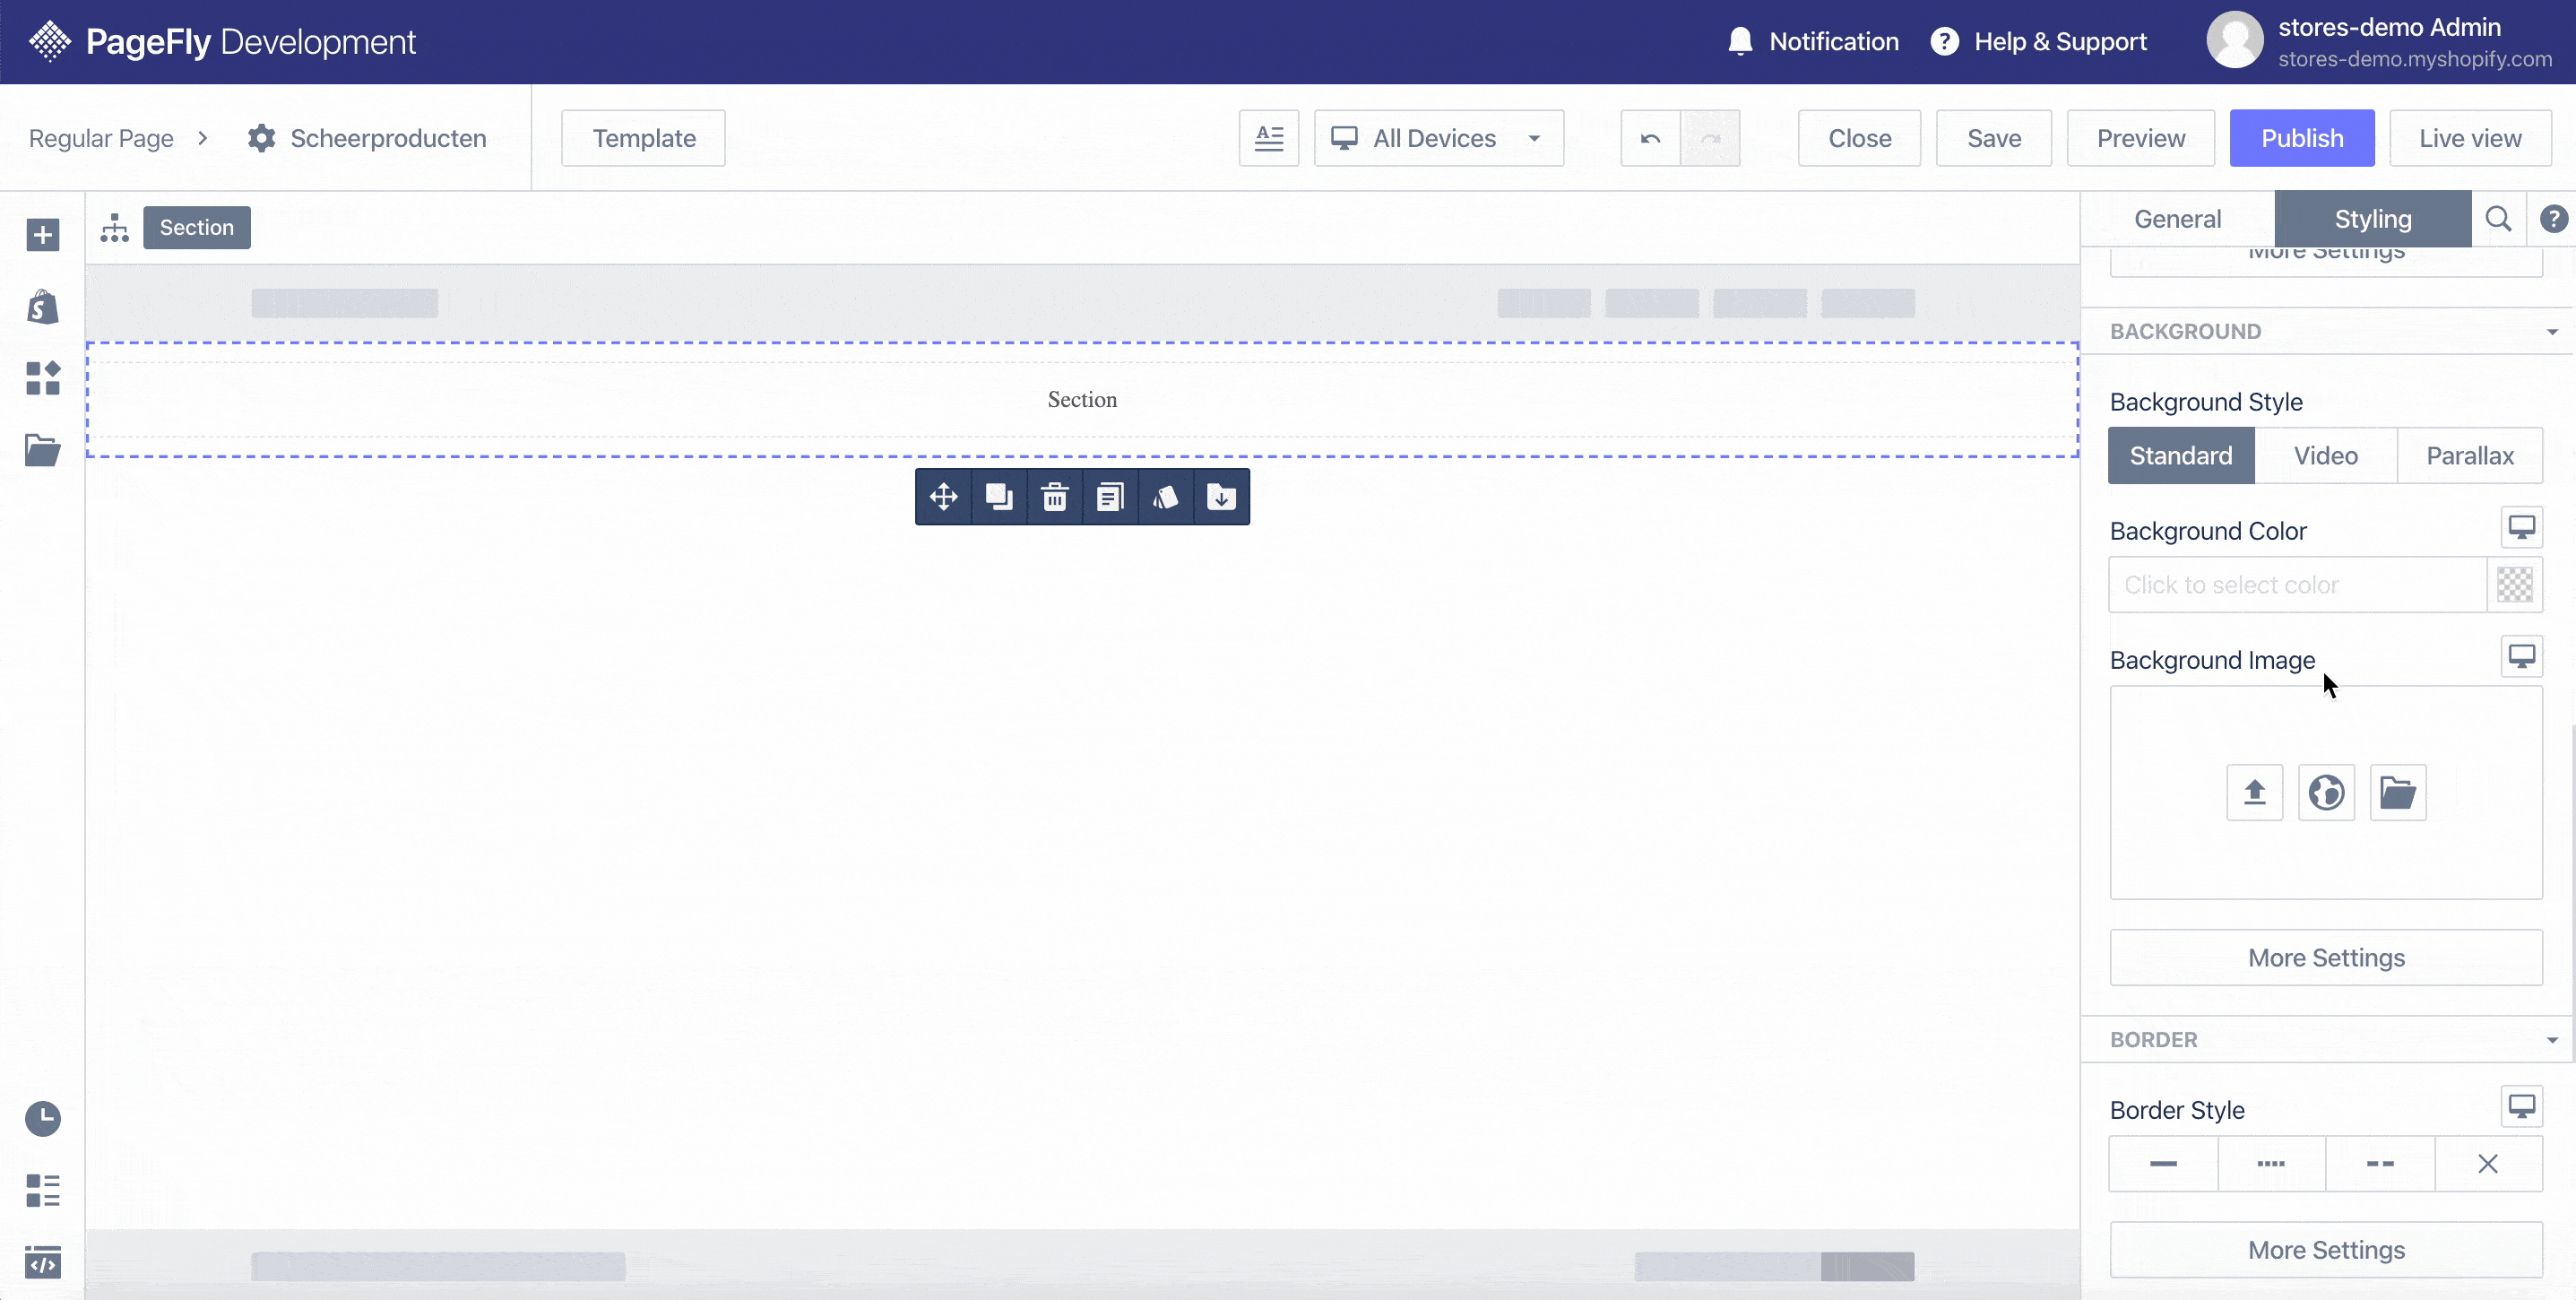Click the transparent background color swatch

(x=2514, y=585)
